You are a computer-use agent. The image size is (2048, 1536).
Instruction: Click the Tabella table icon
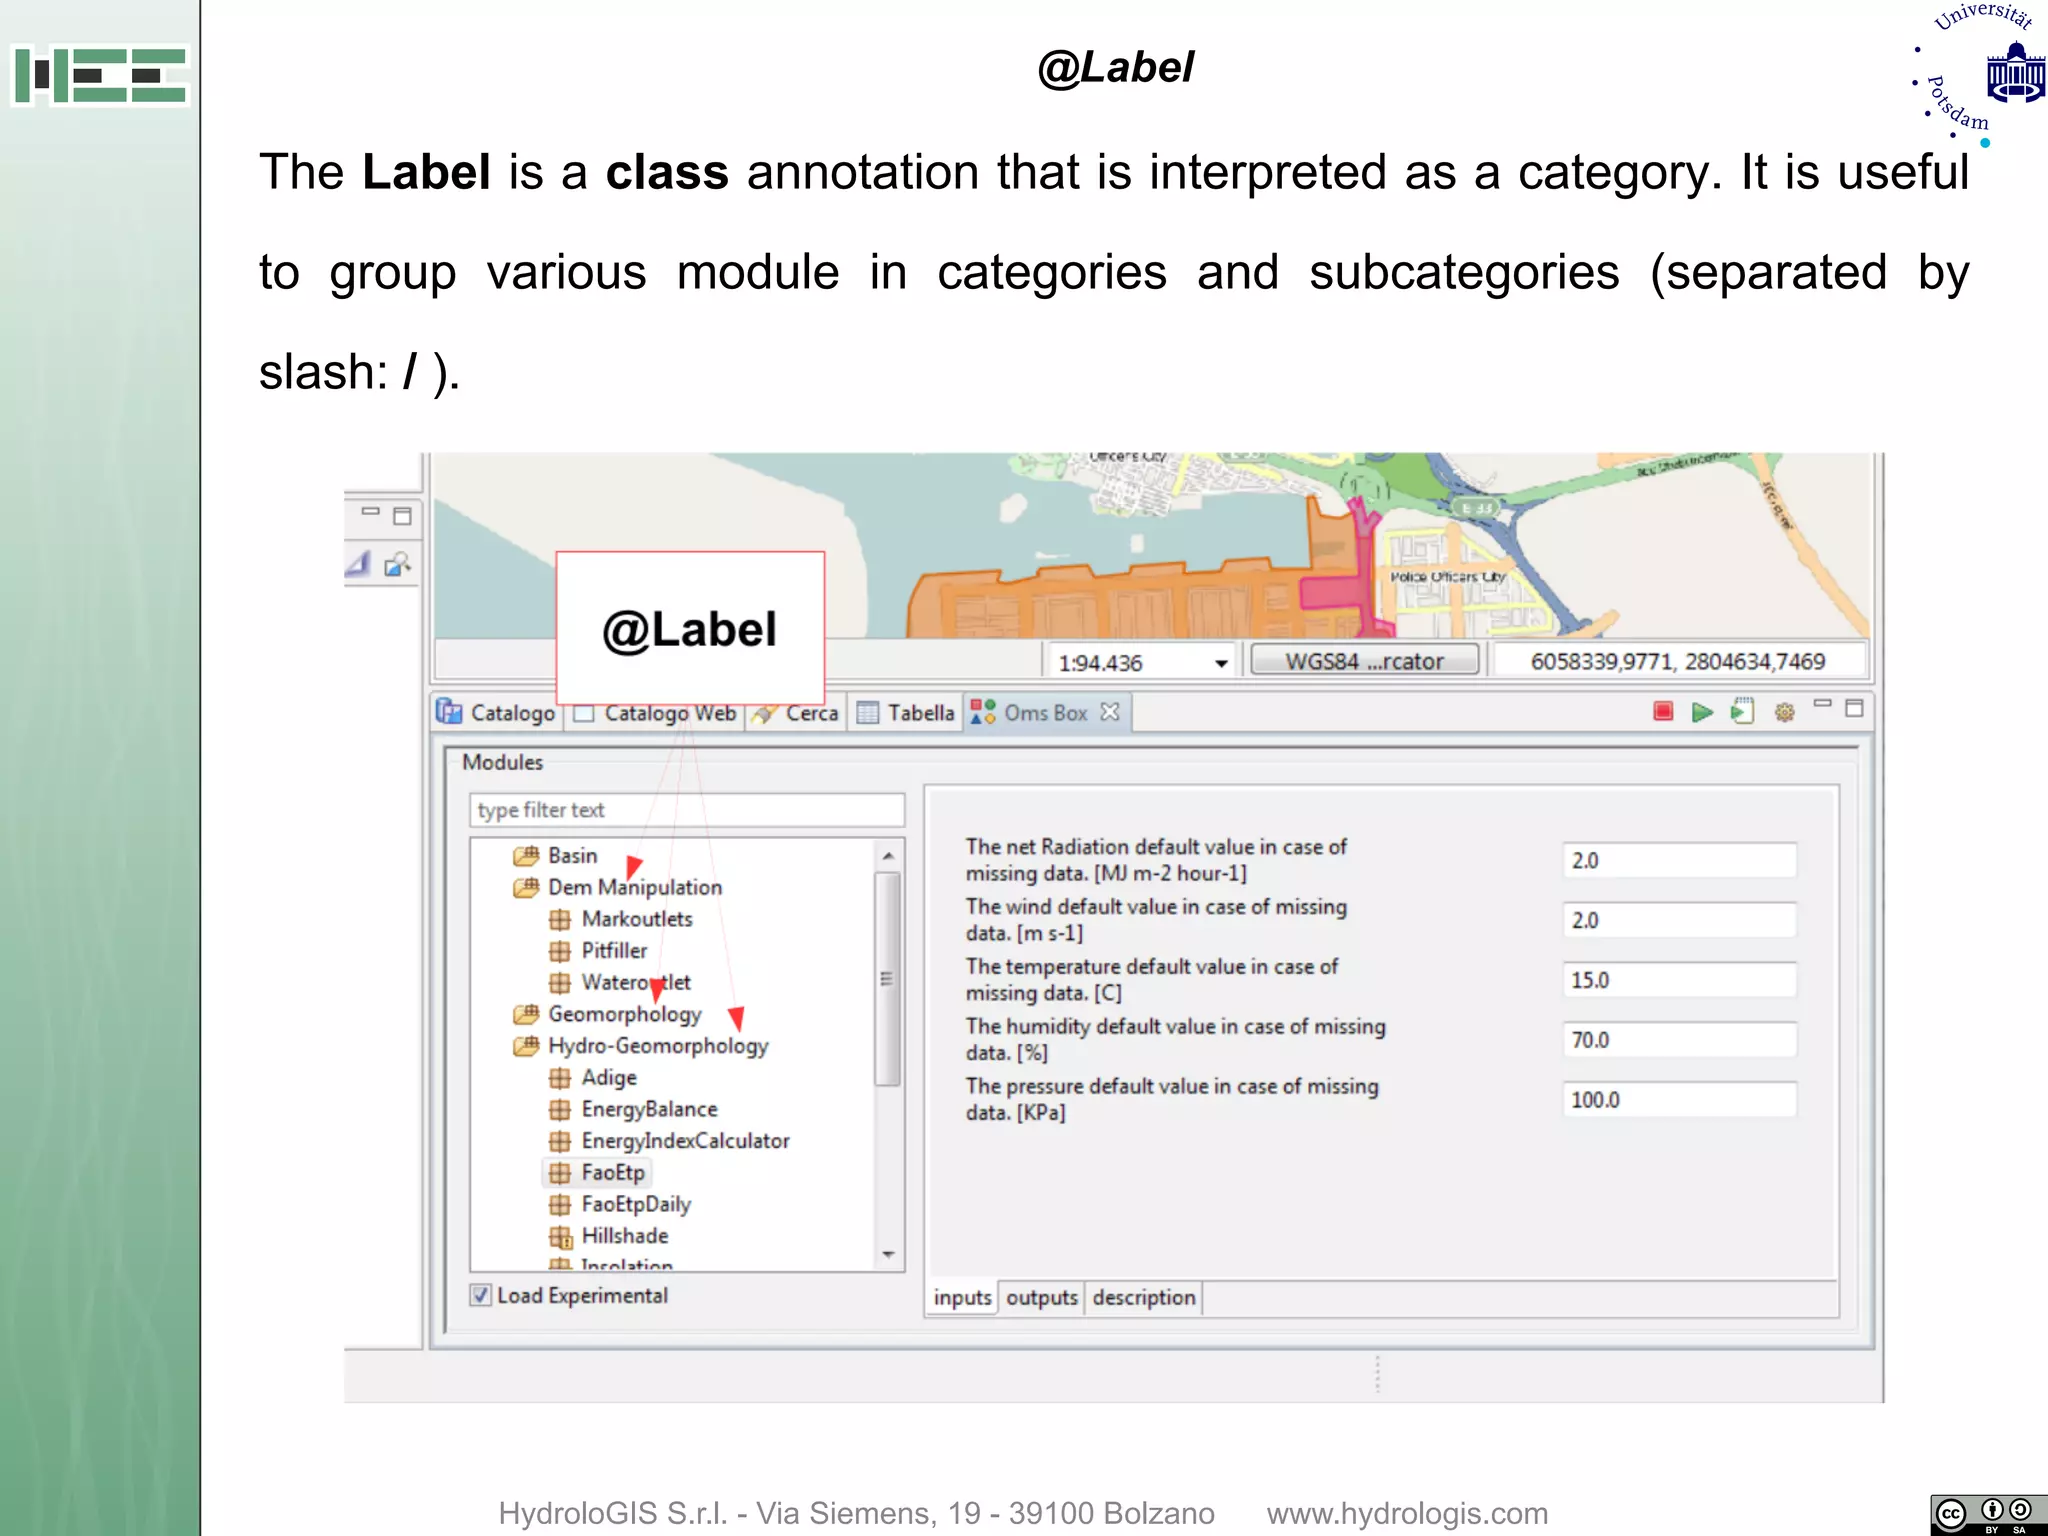(x=868, y=712)
